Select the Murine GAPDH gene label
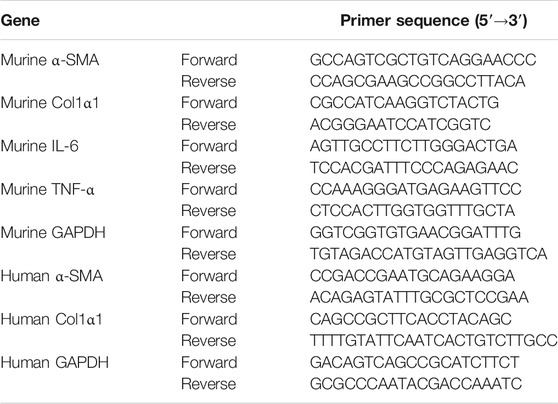The height and width of the screenshot is (404, 558). (53, 232)
